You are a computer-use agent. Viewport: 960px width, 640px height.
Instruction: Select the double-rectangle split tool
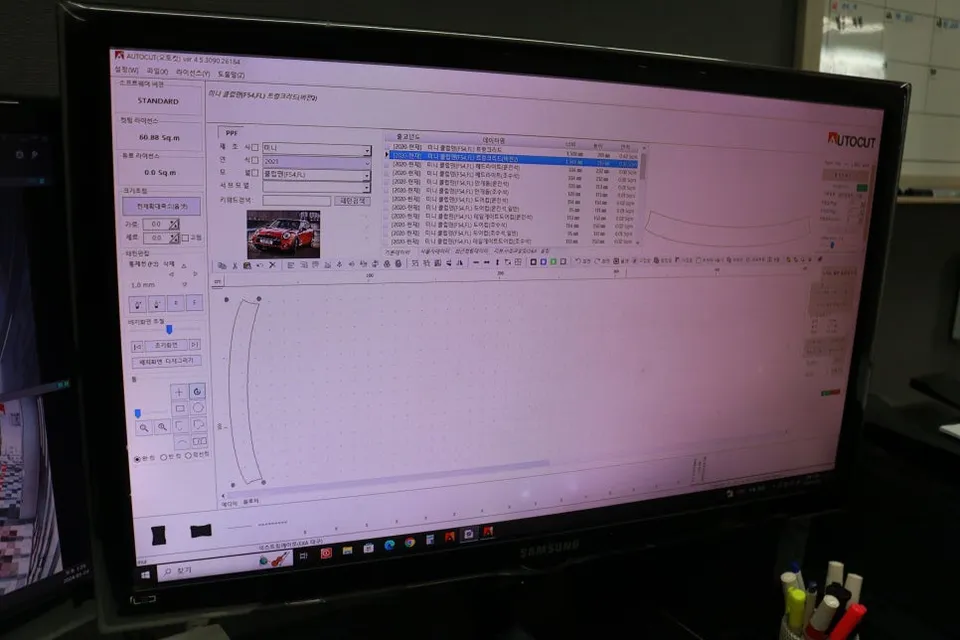[200, 440]
